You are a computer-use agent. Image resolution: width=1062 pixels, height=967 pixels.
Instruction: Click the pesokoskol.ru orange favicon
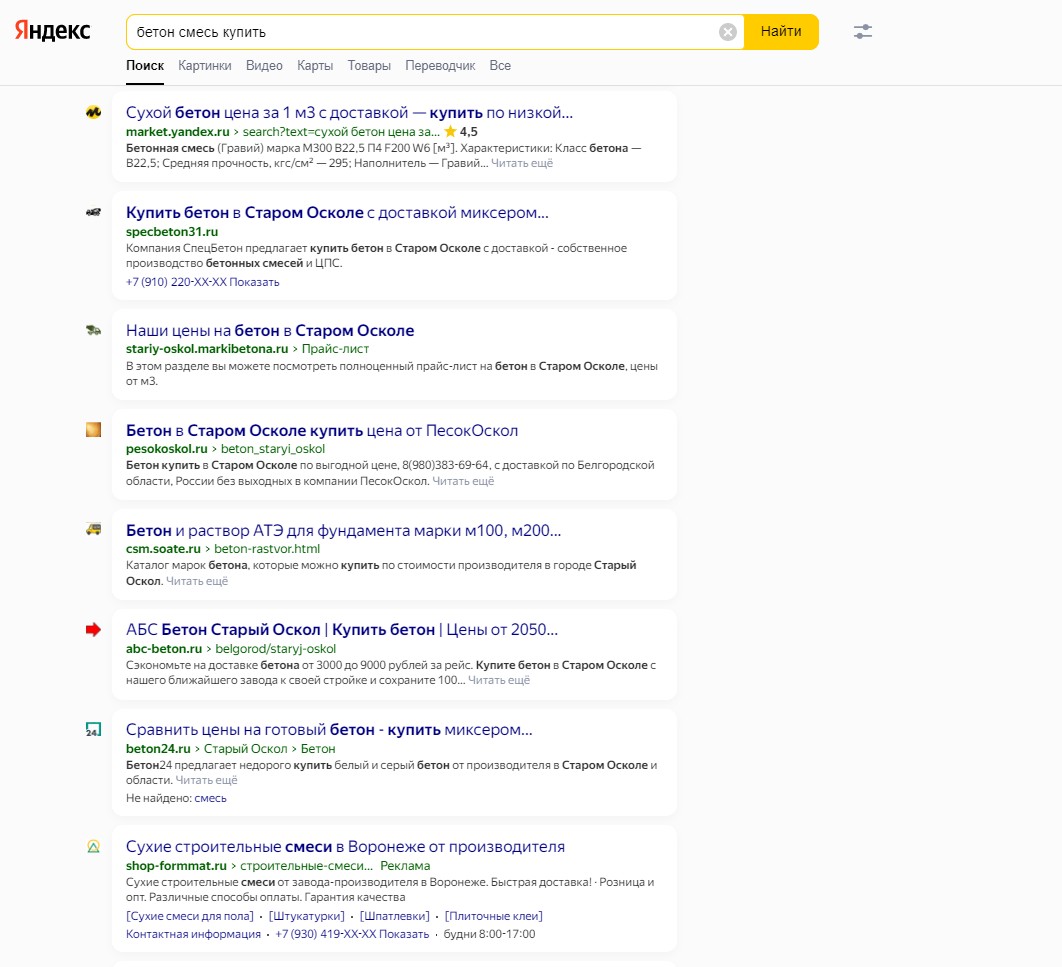(x=93, y=430)
